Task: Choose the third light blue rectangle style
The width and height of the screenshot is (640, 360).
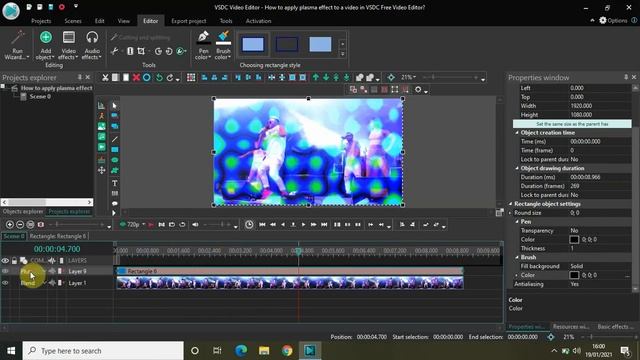Action: coord(320,44)
